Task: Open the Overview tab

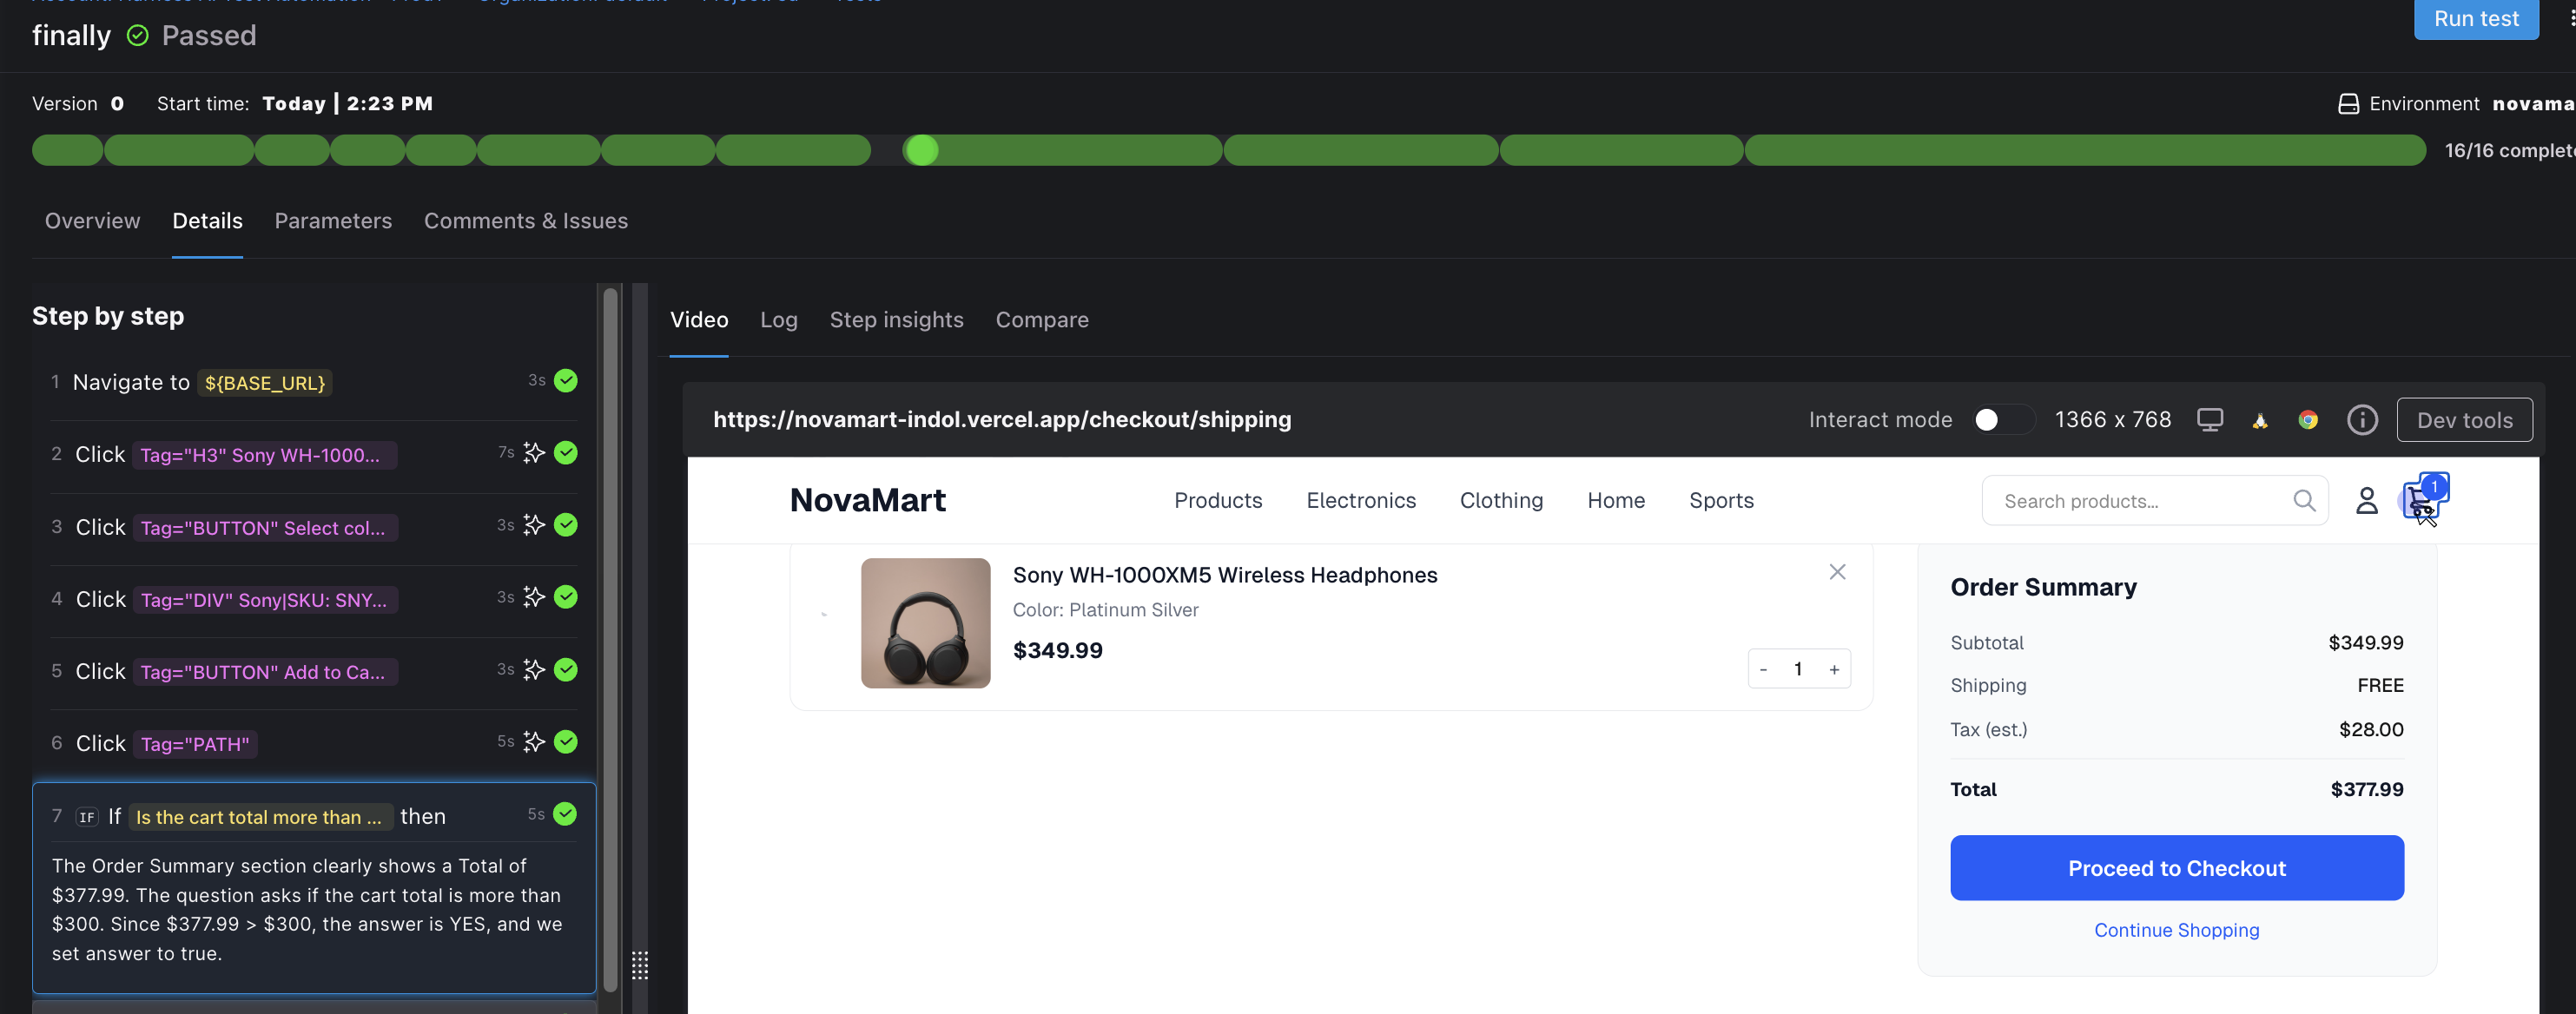Action: [92, 221]
